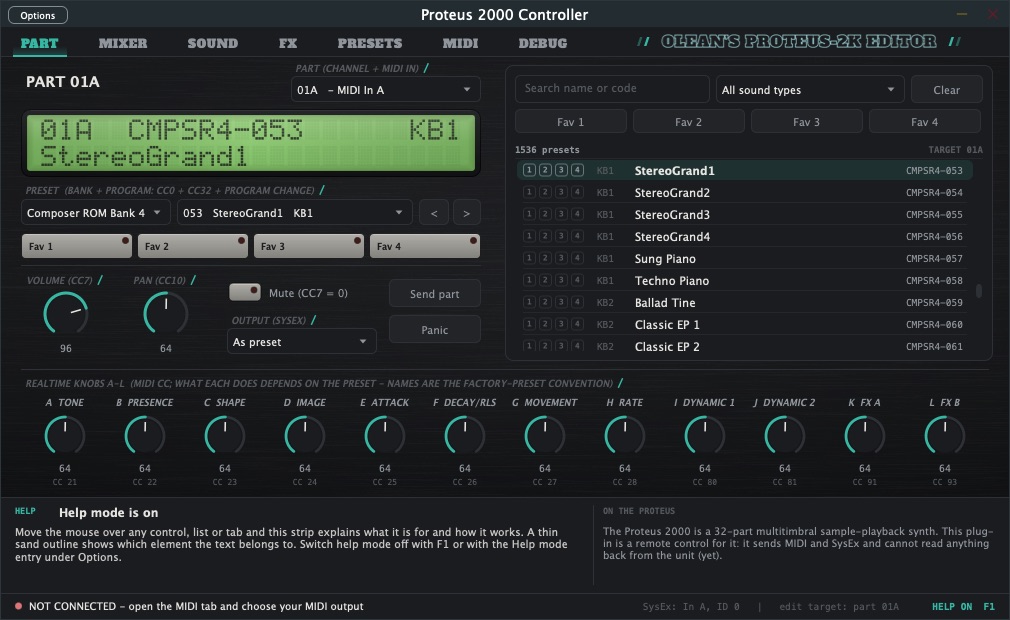1010x620 pixels.
Task: Assign StereoGrand4 to favorite slot 3
Action: 561,236
